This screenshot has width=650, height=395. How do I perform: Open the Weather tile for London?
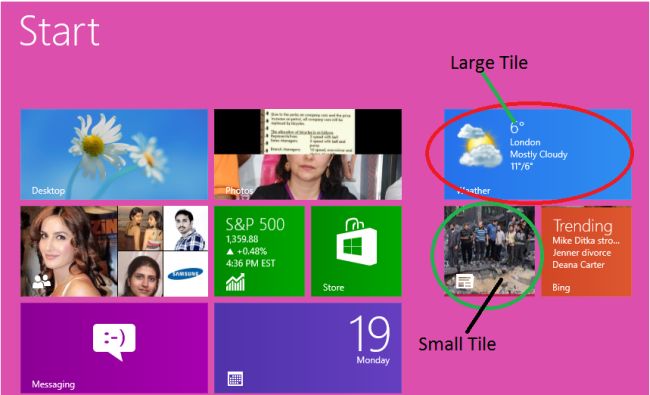pyautogui.click(x=538, y=154)
